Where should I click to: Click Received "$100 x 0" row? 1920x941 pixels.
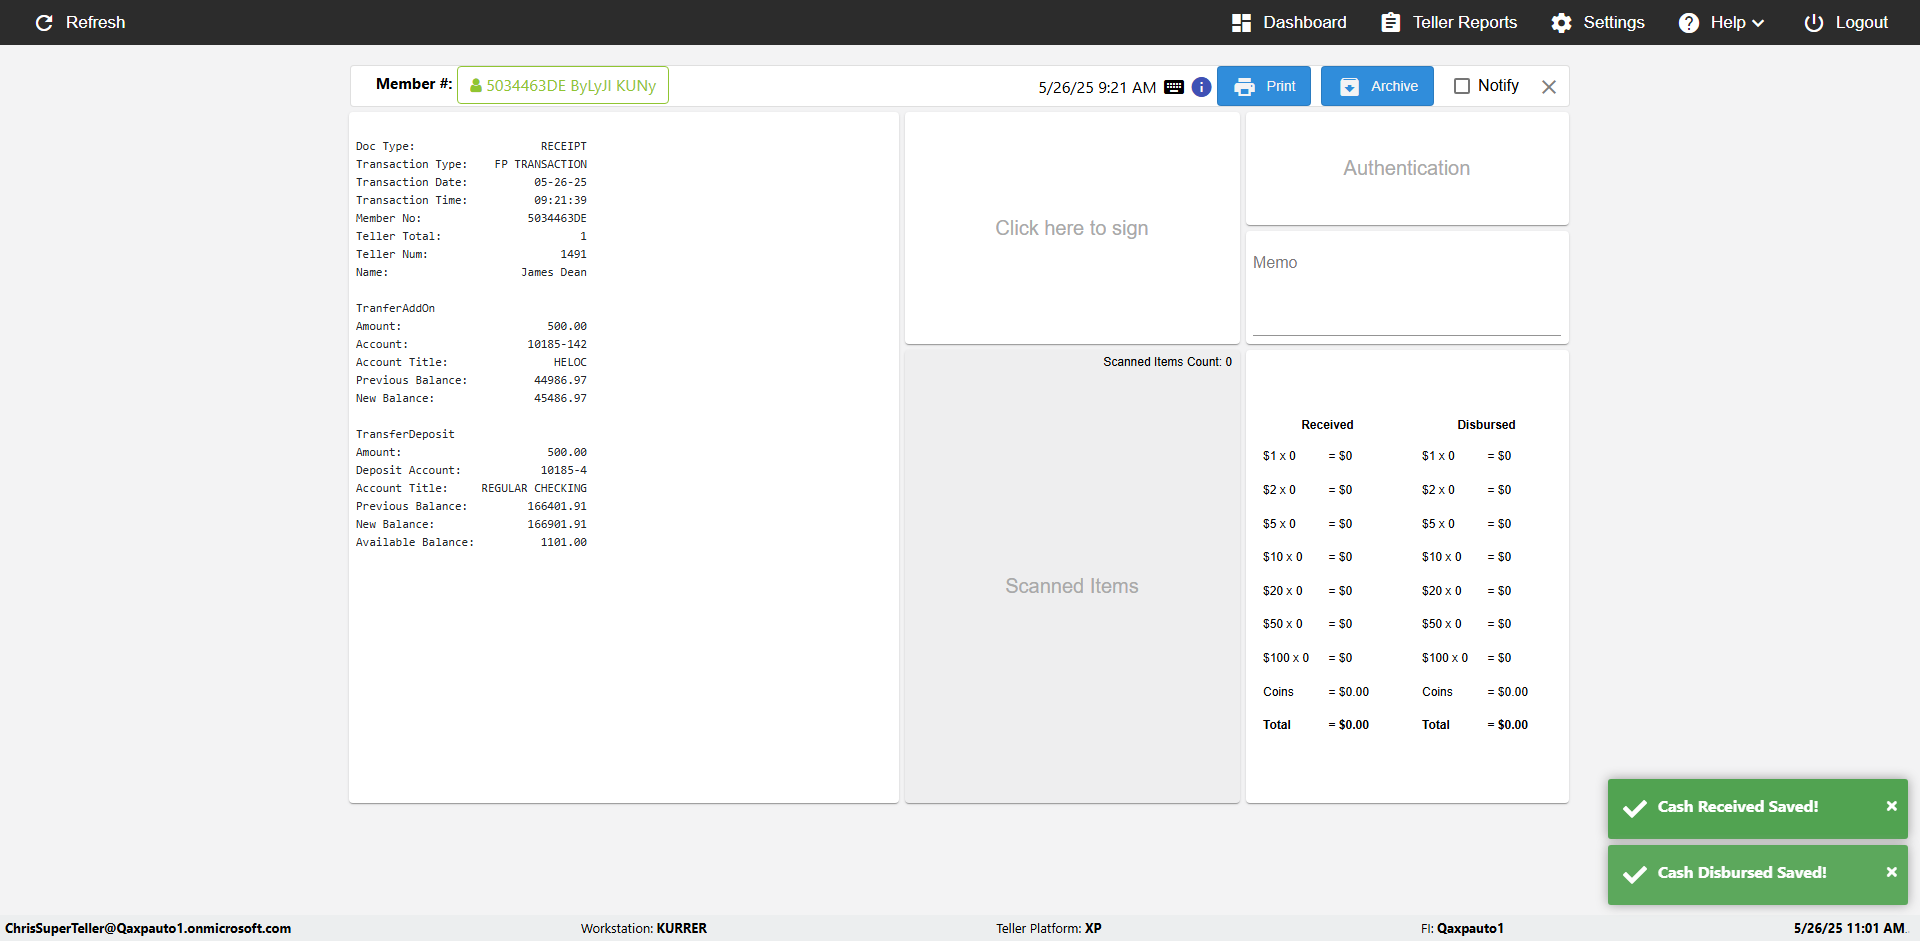pos(1307,658)
